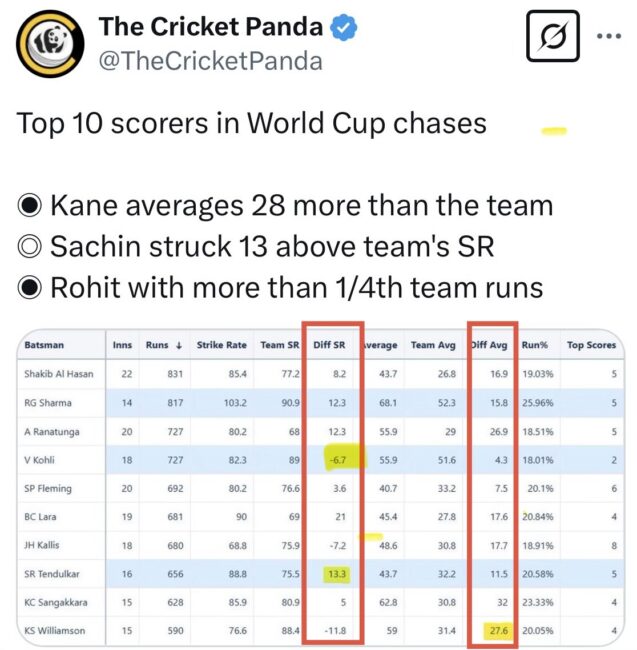Open The Cricket Panda display name

tap(211, 27)
